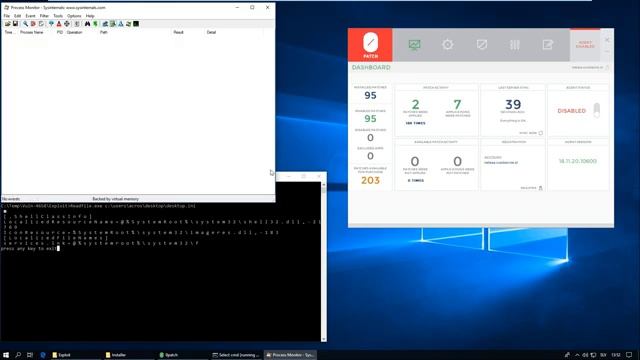The height and width of the screenshot is (360, 640).
Task: Click the green Jump To Object icon
Action: click(95, 24)
